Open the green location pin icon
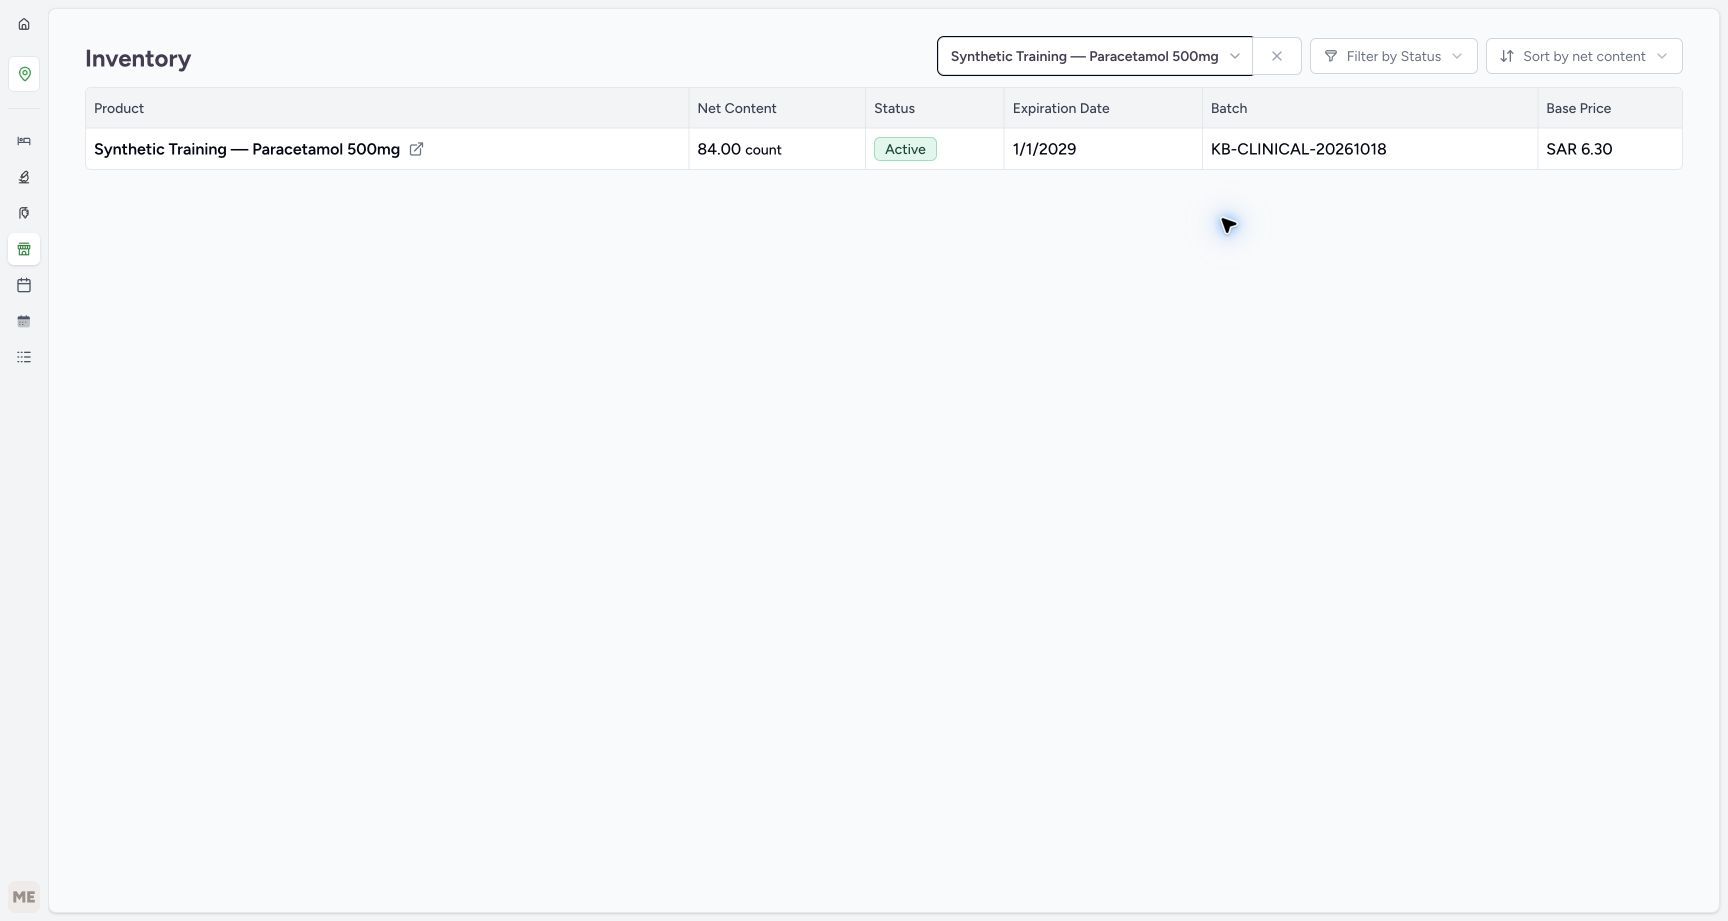Image resolution: width=1728 pixels, height=921 pixels. (24, 74)
